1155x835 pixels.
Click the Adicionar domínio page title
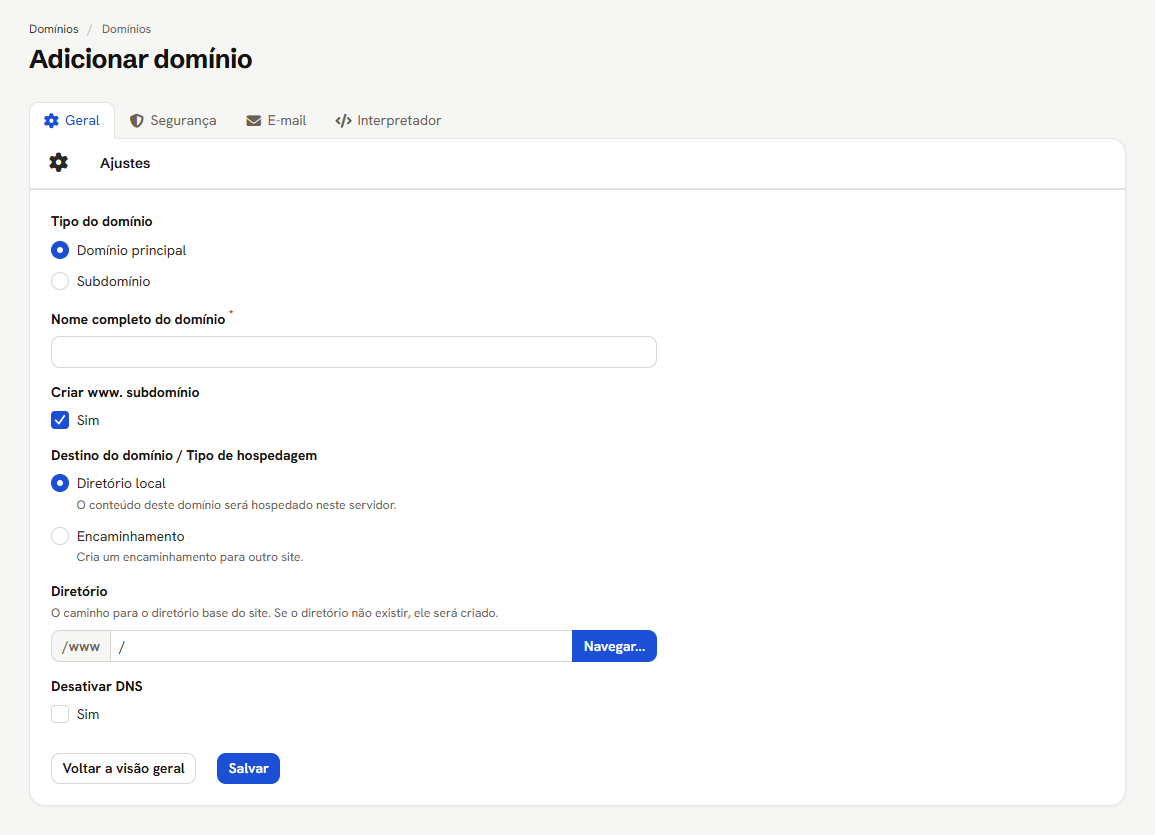point(141,59)
